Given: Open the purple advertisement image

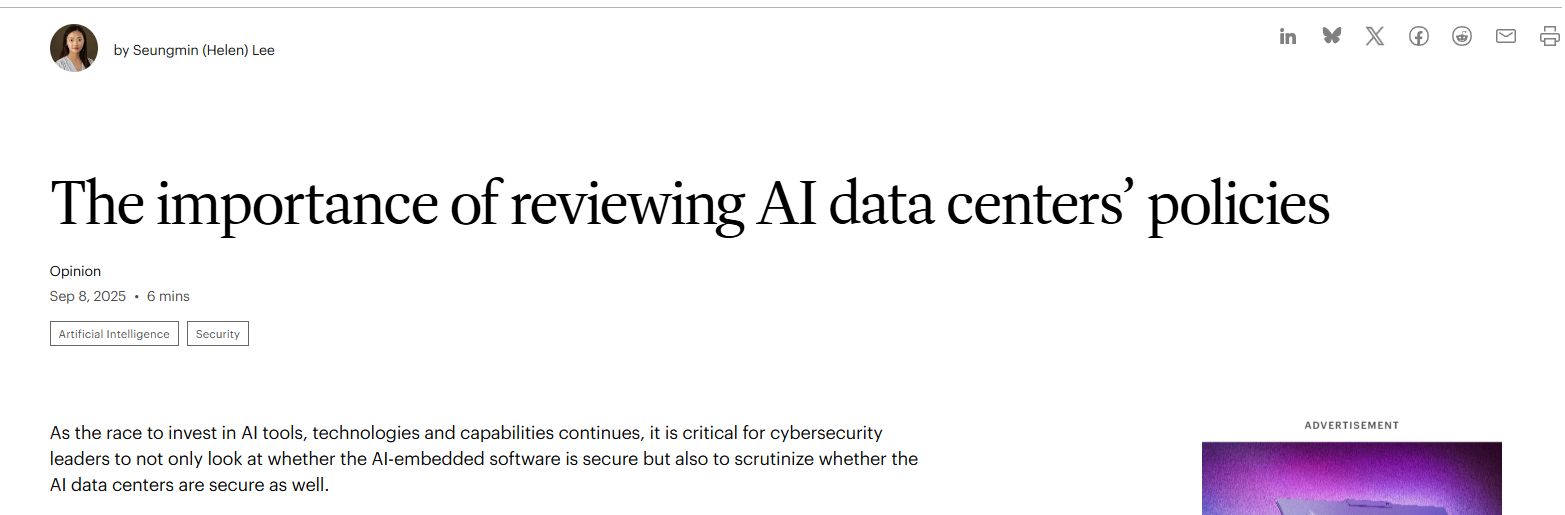Looking at the screenshot, I should point(1351,478).
